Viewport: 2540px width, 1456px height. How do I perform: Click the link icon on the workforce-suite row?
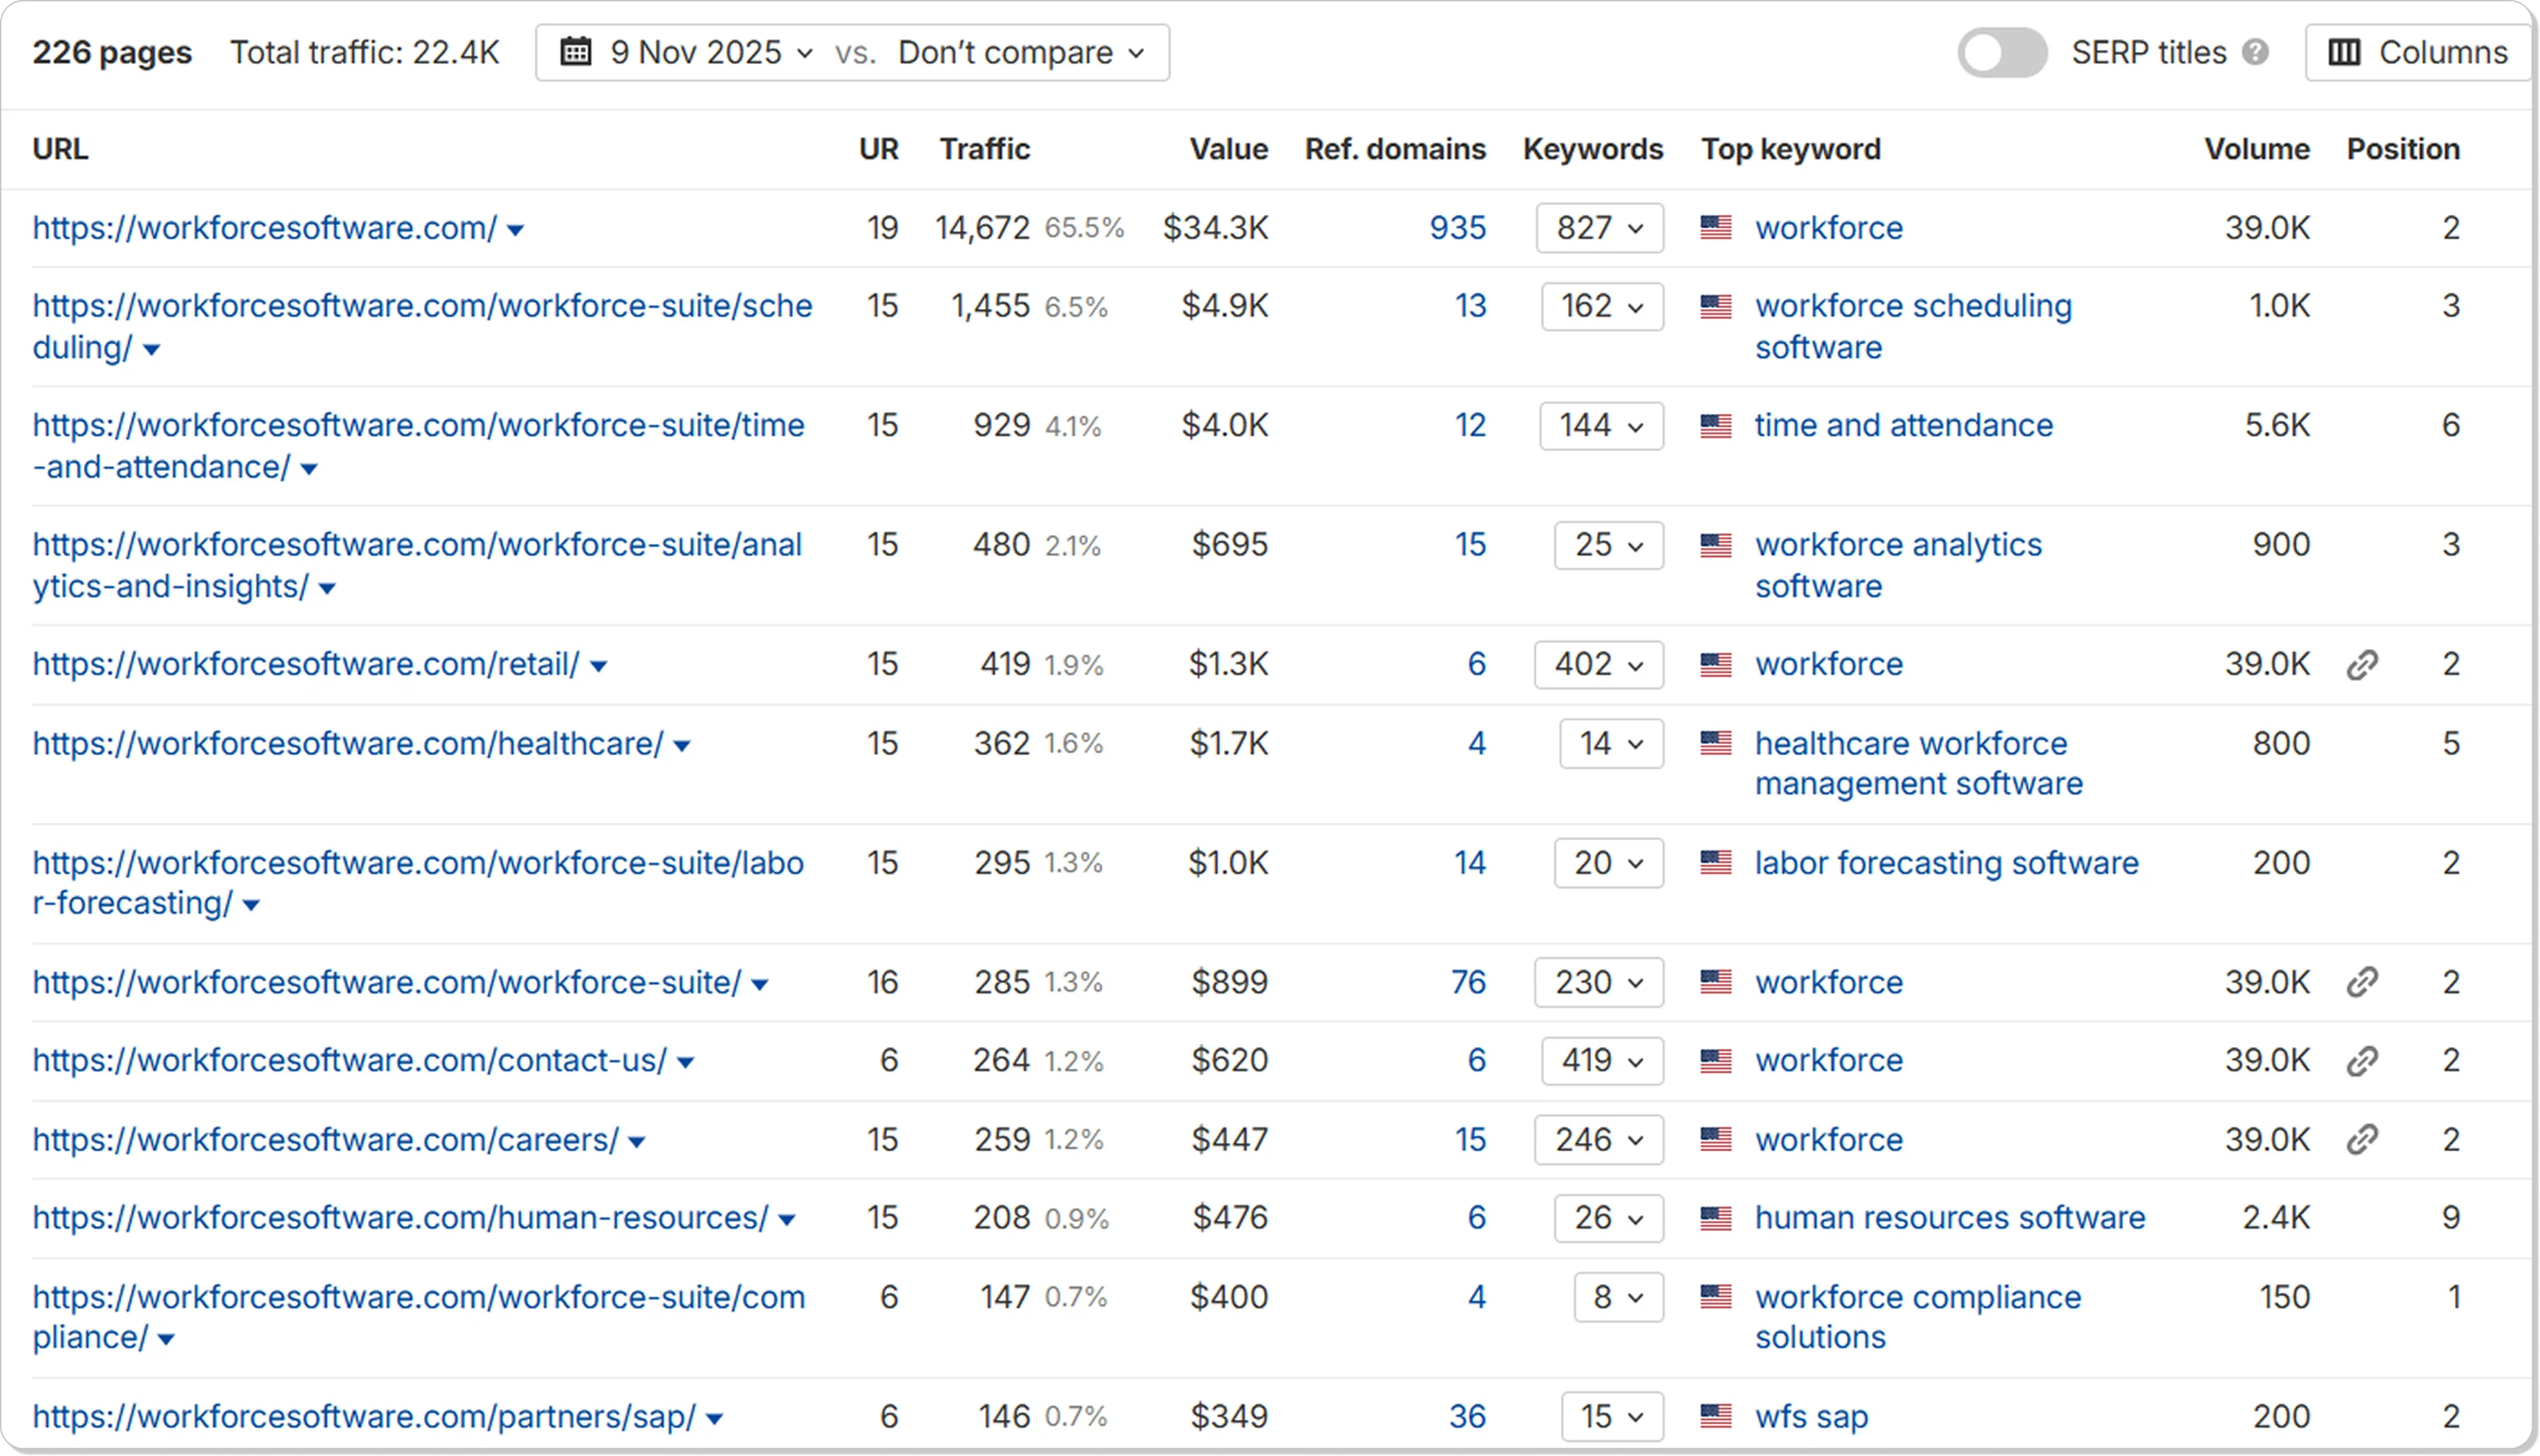[2364, 982]
